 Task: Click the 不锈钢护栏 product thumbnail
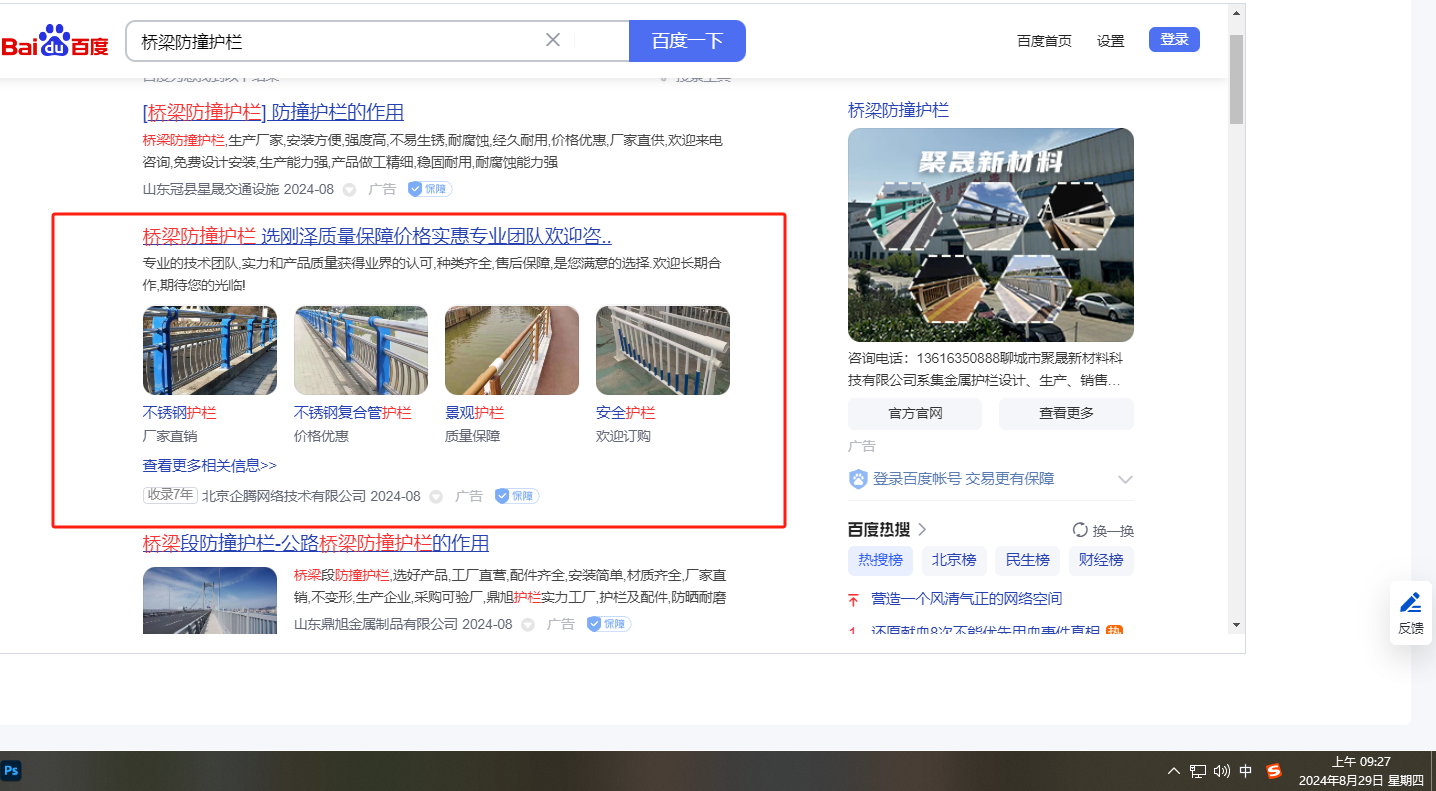coord(210,350)
